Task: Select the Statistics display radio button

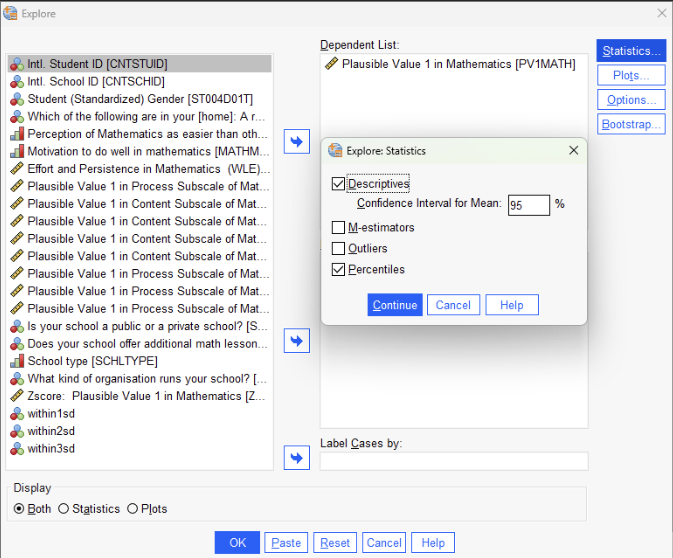Action: (x=64, y=509)
